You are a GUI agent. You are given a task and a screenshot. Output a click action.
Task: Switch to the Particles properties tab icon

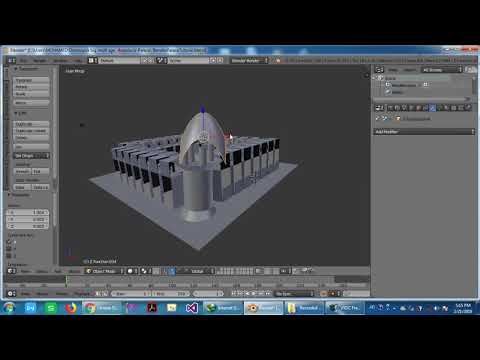461,108
